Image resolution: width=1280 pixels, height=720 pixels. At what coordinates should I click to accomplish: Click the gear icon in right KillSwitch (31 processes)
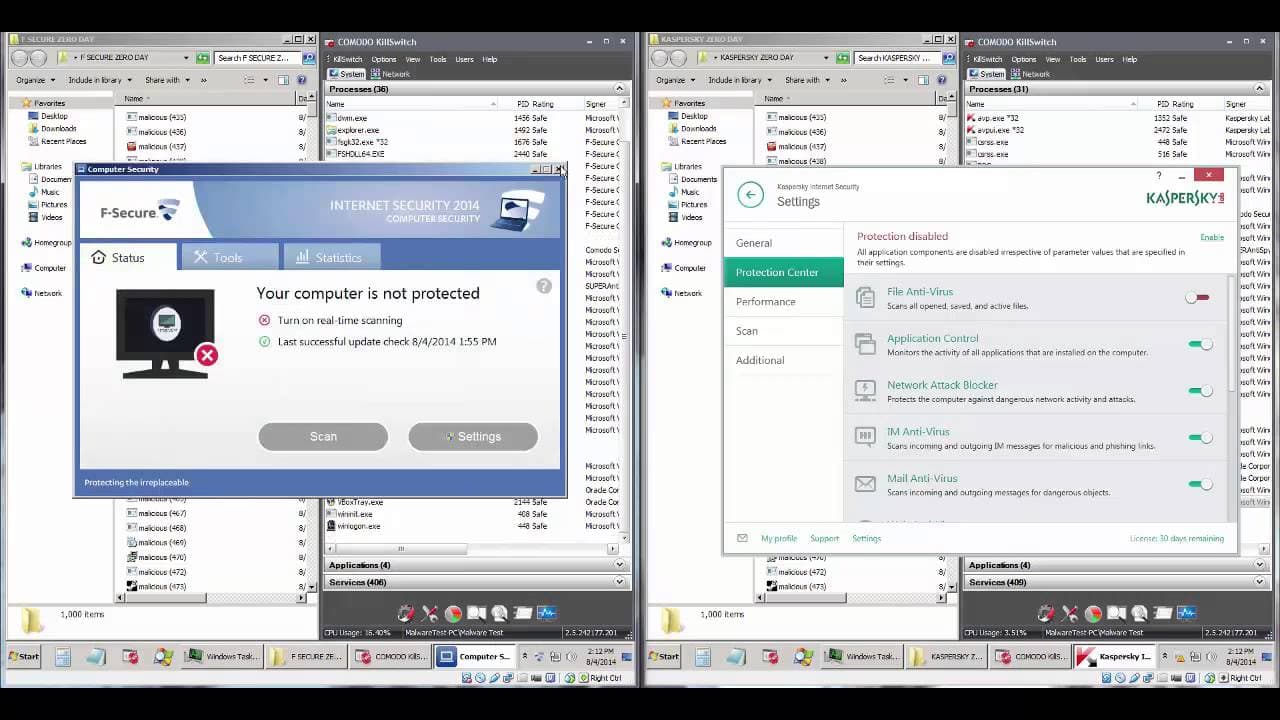pos(1046,613)
